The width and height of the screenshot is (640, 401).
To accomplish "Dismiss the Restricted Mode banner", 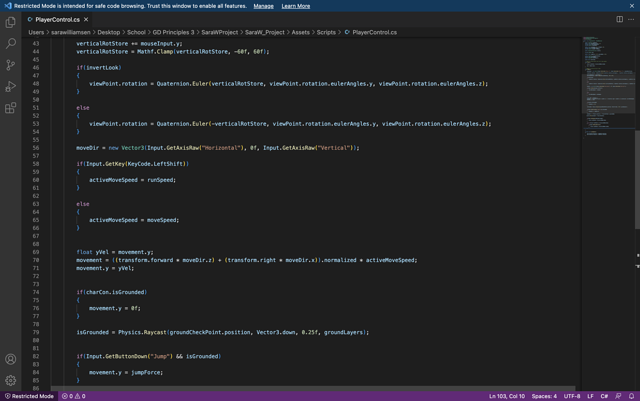I will pos(632,6).
